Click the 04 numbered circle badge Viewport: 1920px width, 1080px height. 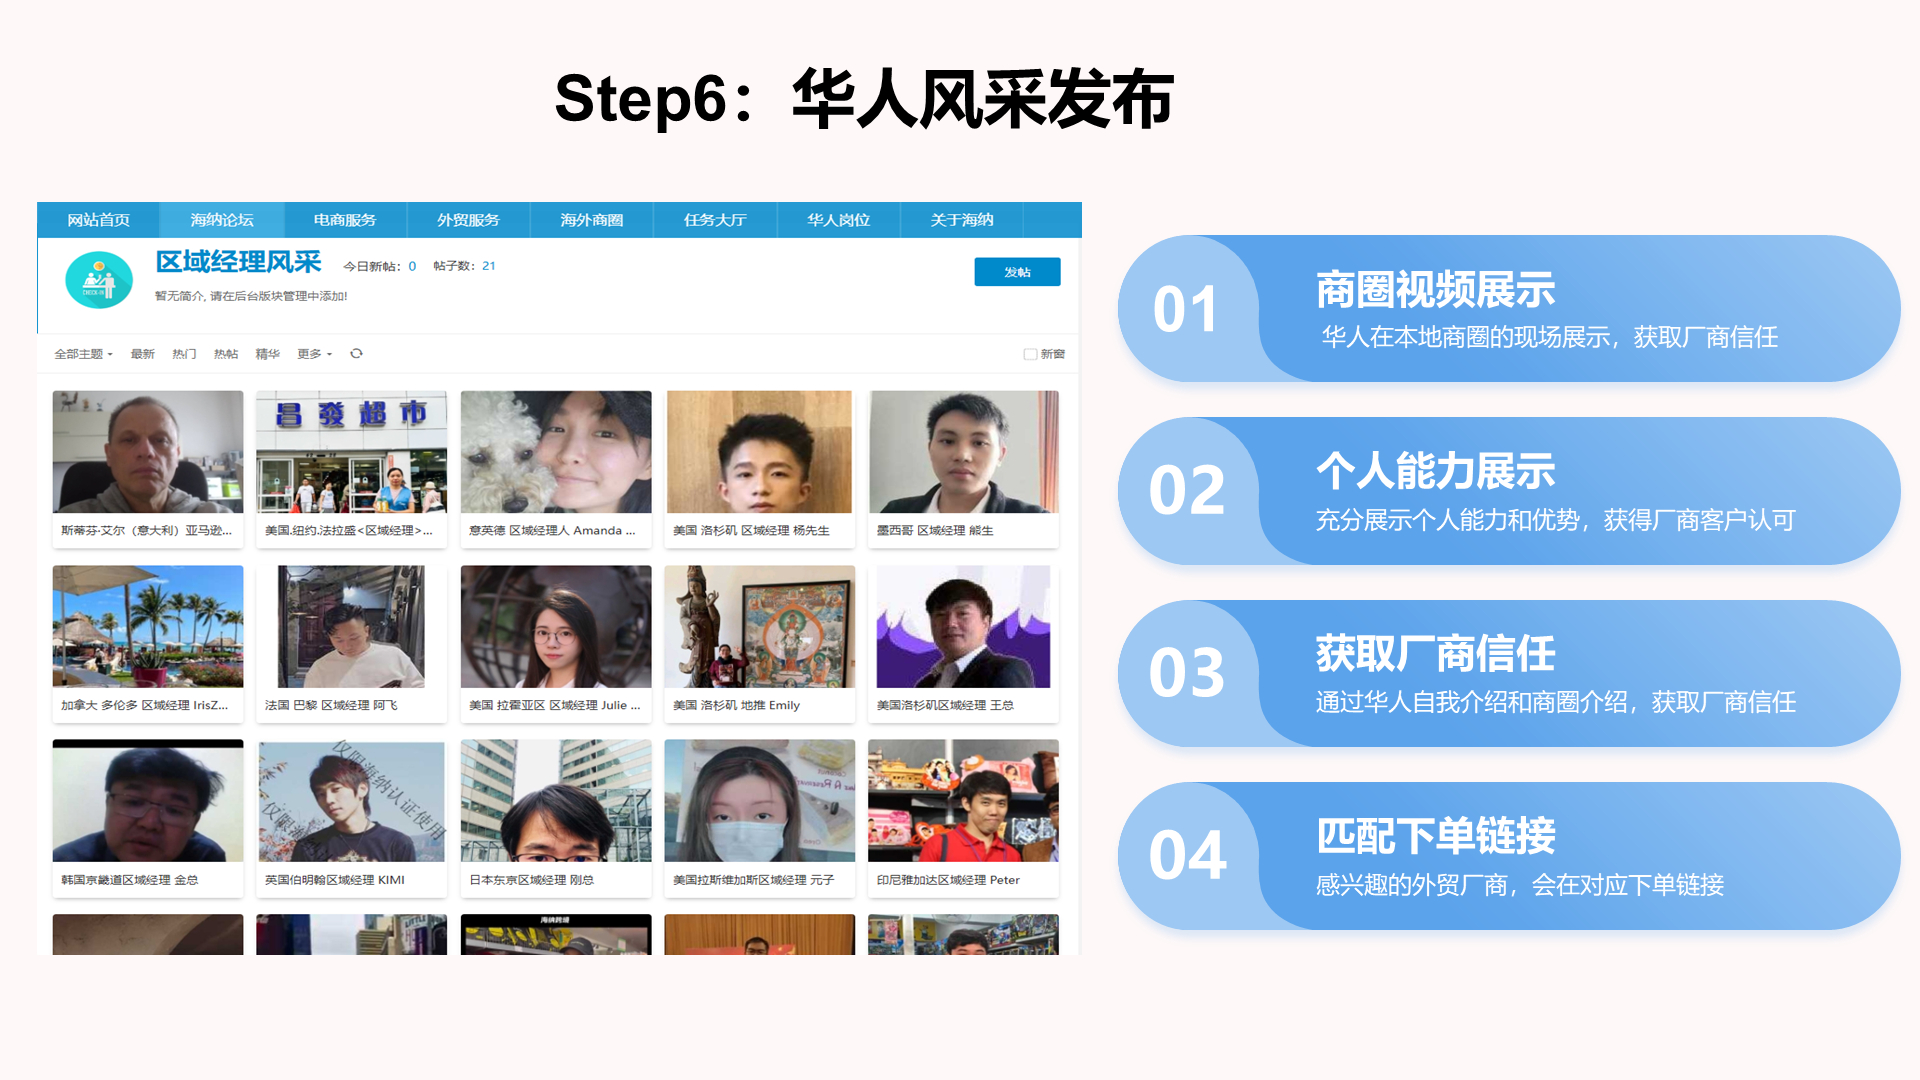1186,856
